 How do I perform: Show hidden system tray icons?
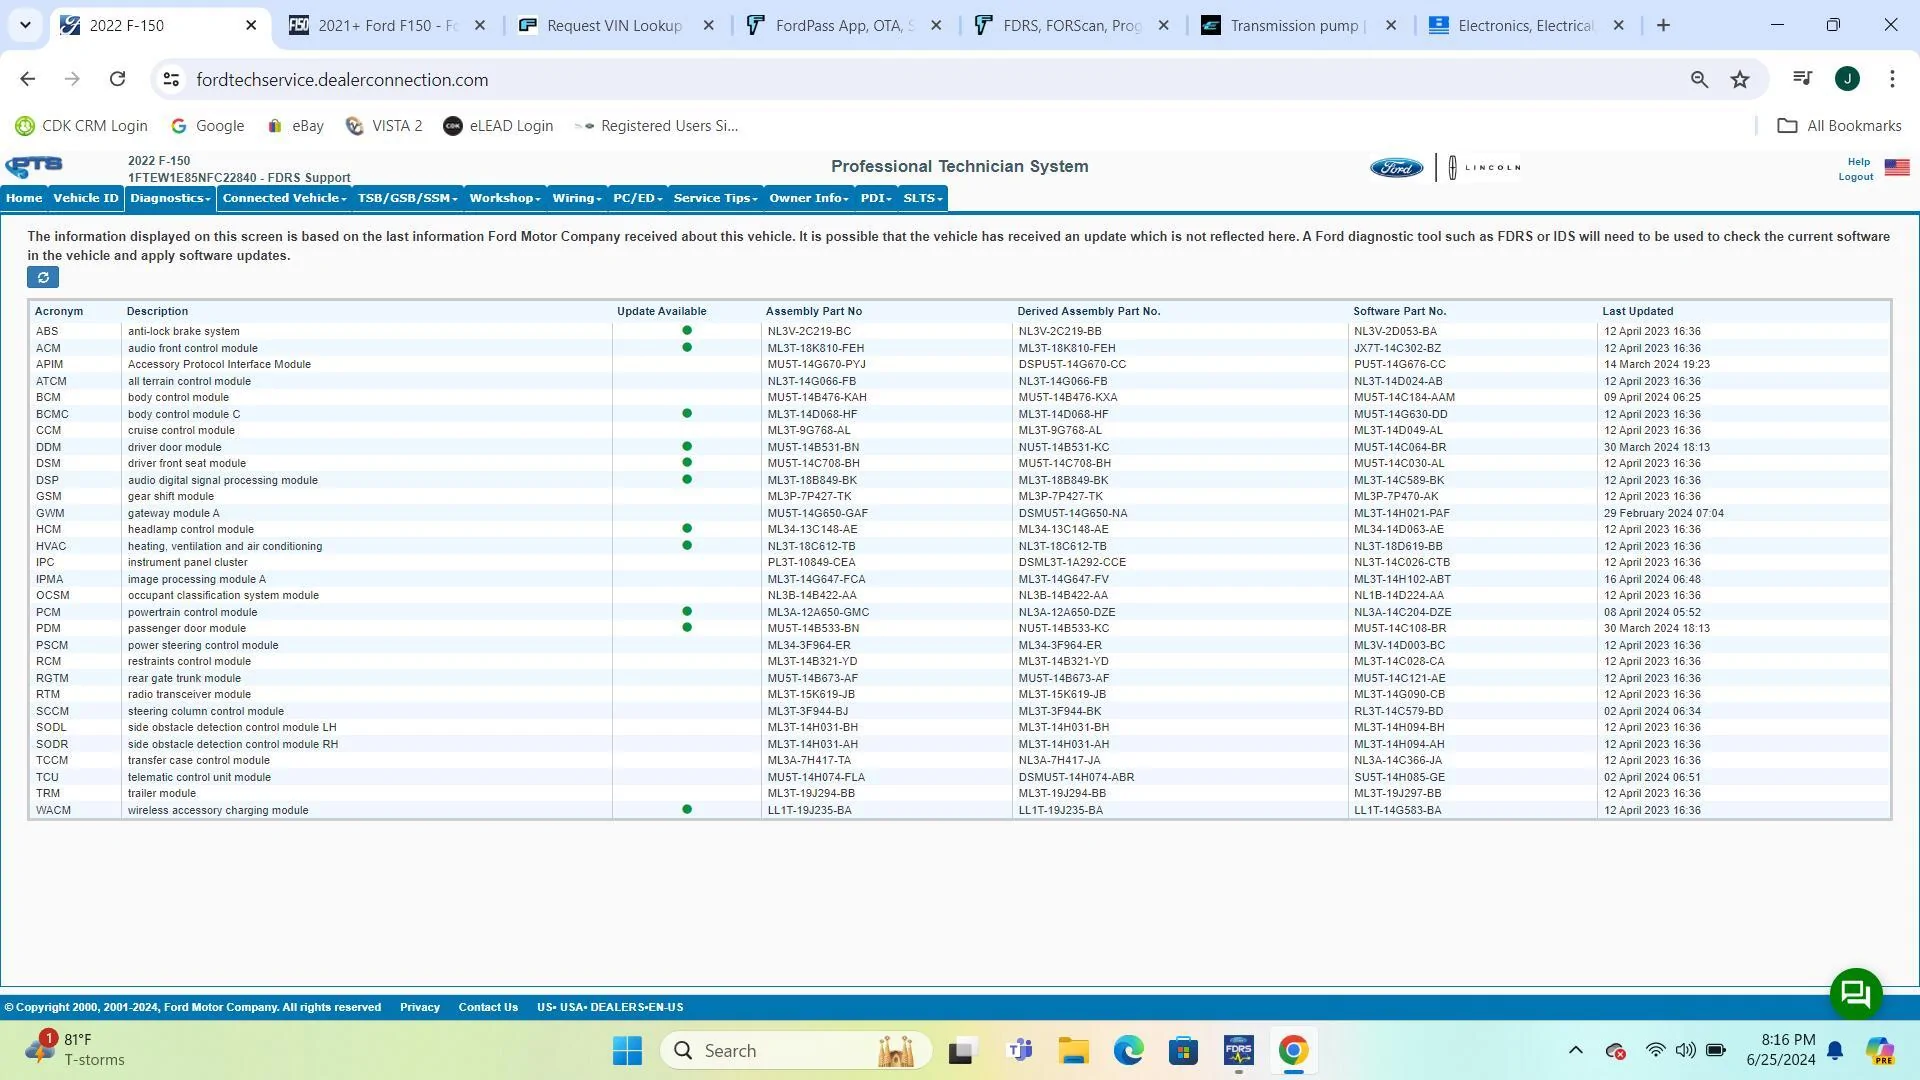pos(1576,1050)
